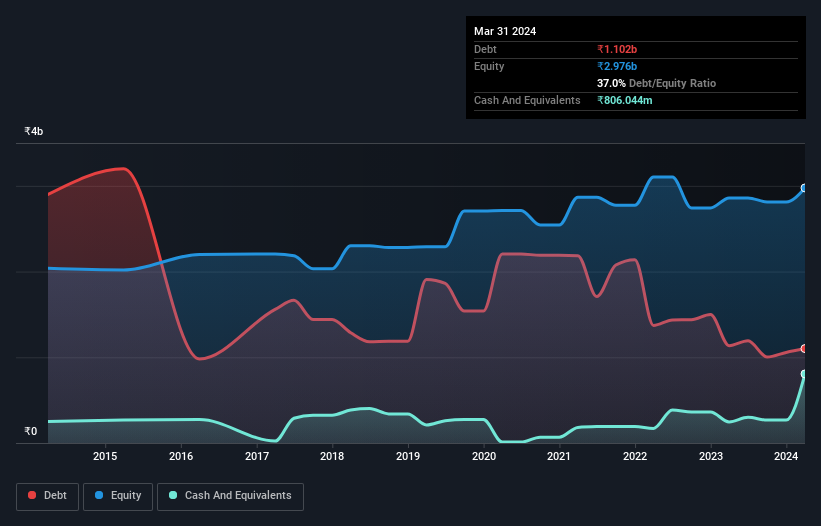Click the 2019 x-axis label
The height and width of the screenshot is (526, 821).
coord(408,456)
